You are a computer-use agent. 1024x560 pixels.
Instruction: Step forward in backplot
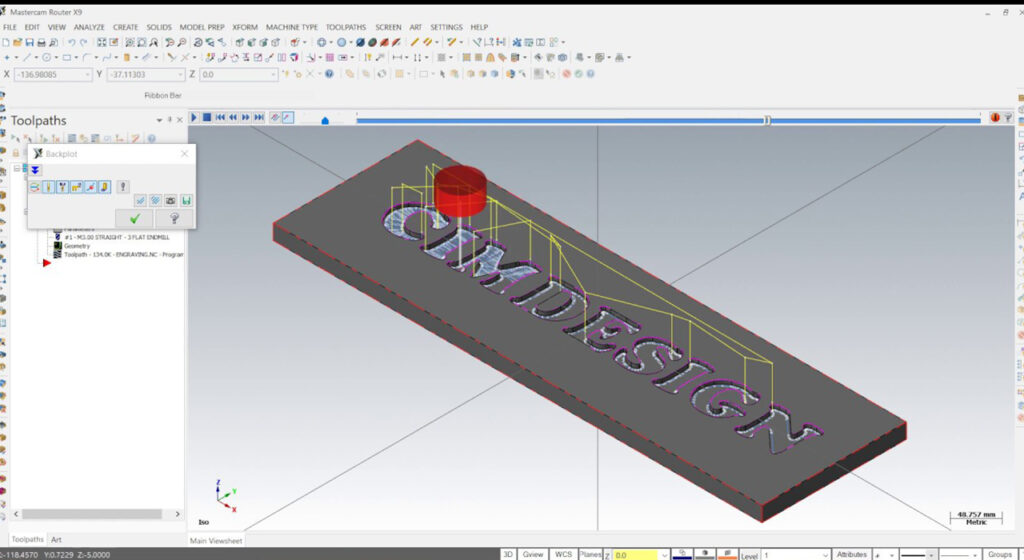(x=246, y=117)
